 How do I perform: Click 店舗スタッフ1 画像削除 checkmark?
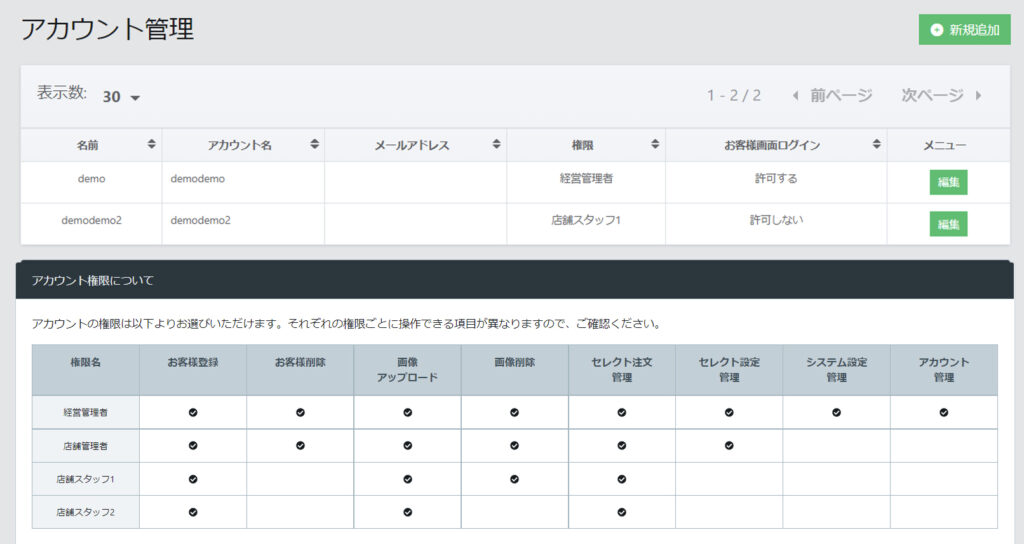point(514,479)
